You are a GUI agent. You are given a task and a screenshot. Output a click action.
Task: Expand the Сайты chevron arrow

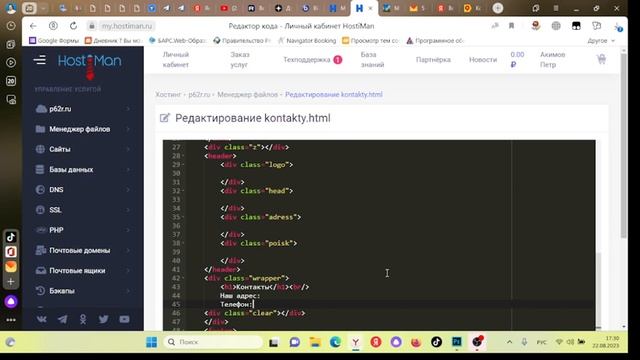(128, 149)
